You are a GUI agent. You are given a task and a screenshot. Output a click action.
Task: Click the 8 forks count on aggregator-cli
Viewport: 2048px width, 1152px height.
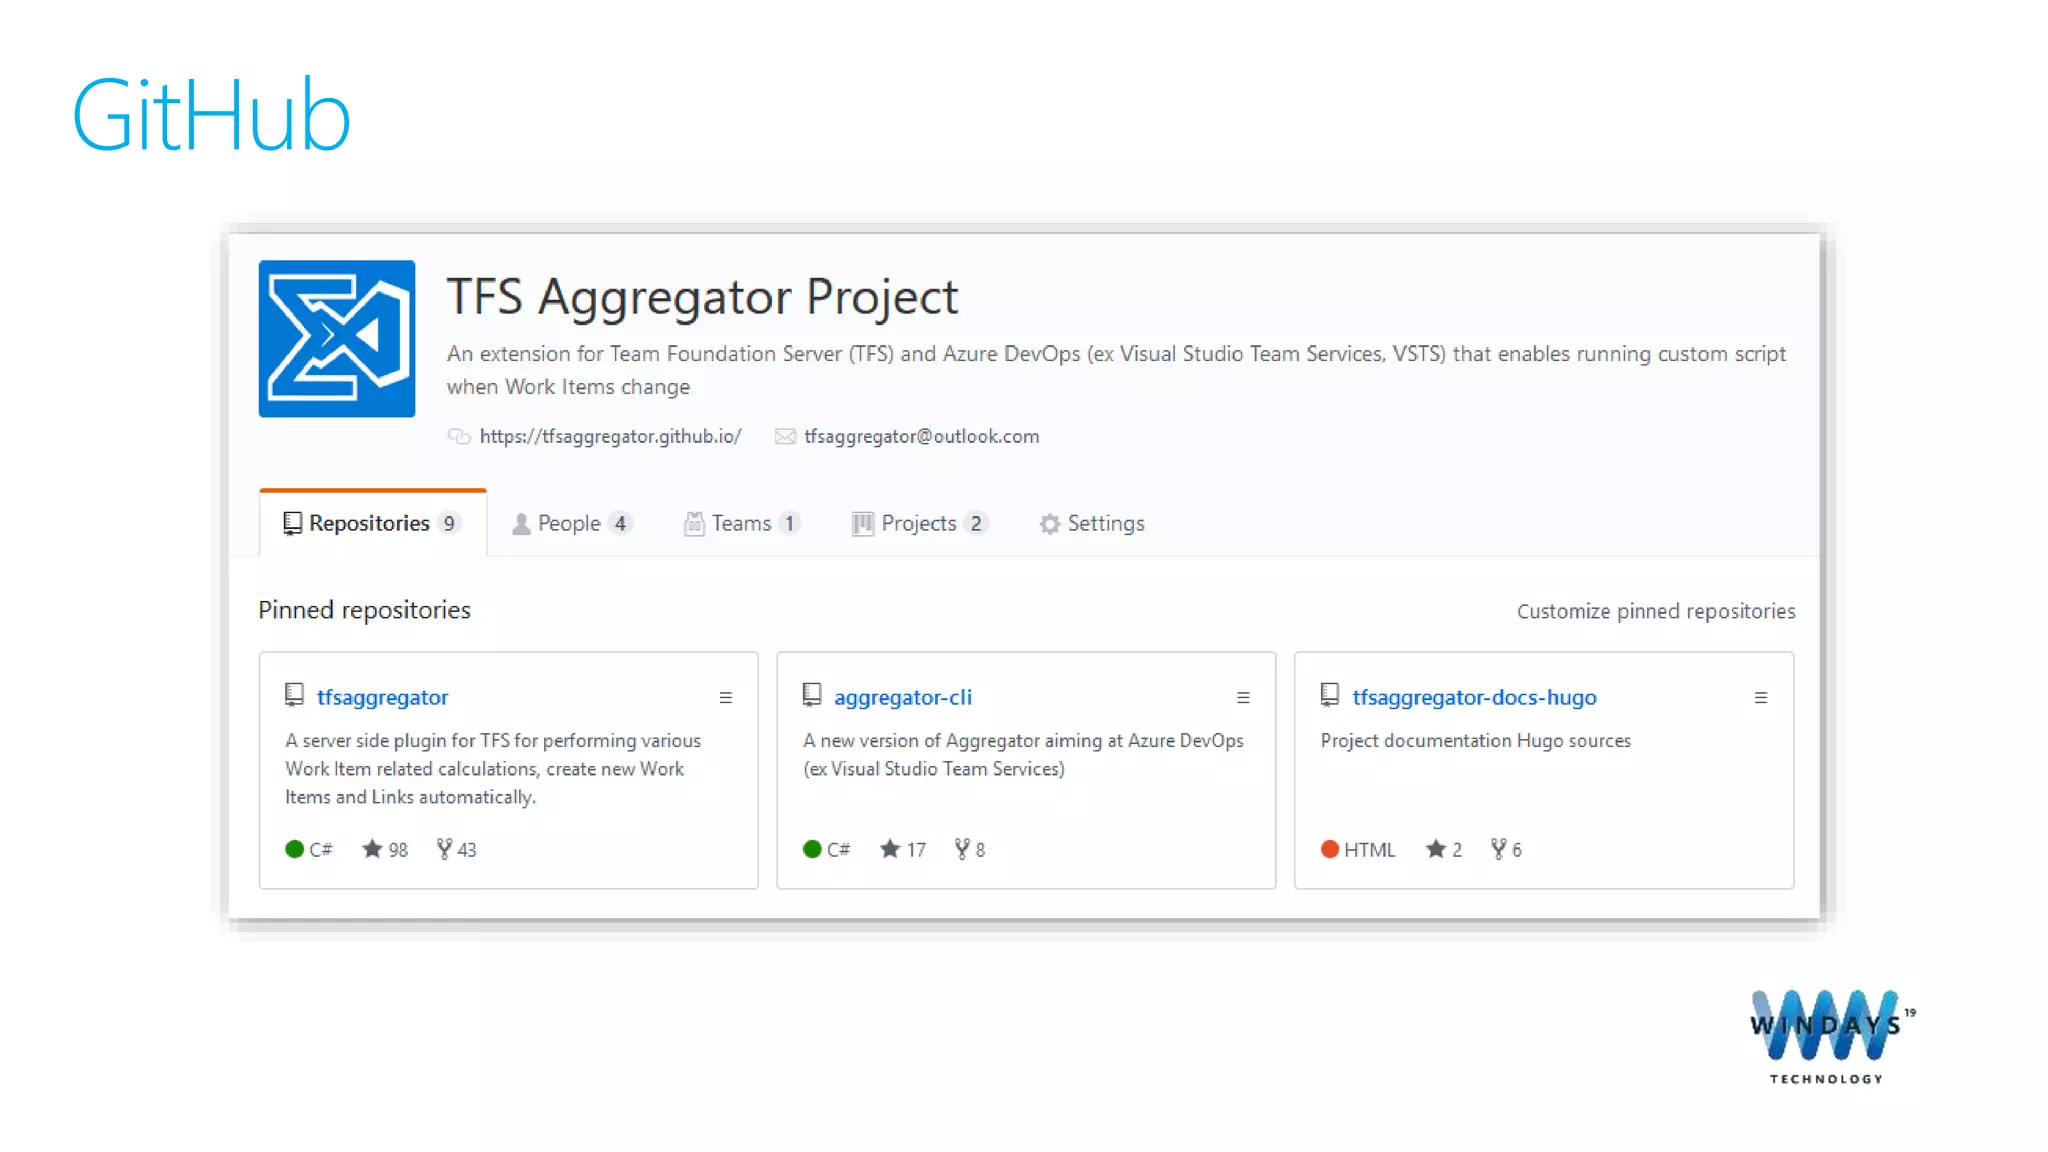(970, 849)
